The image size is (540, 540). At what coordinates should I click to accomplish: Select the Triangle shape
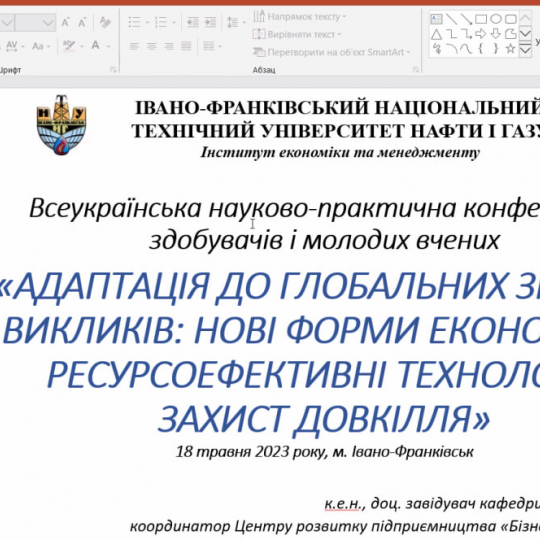pos(437,34)
